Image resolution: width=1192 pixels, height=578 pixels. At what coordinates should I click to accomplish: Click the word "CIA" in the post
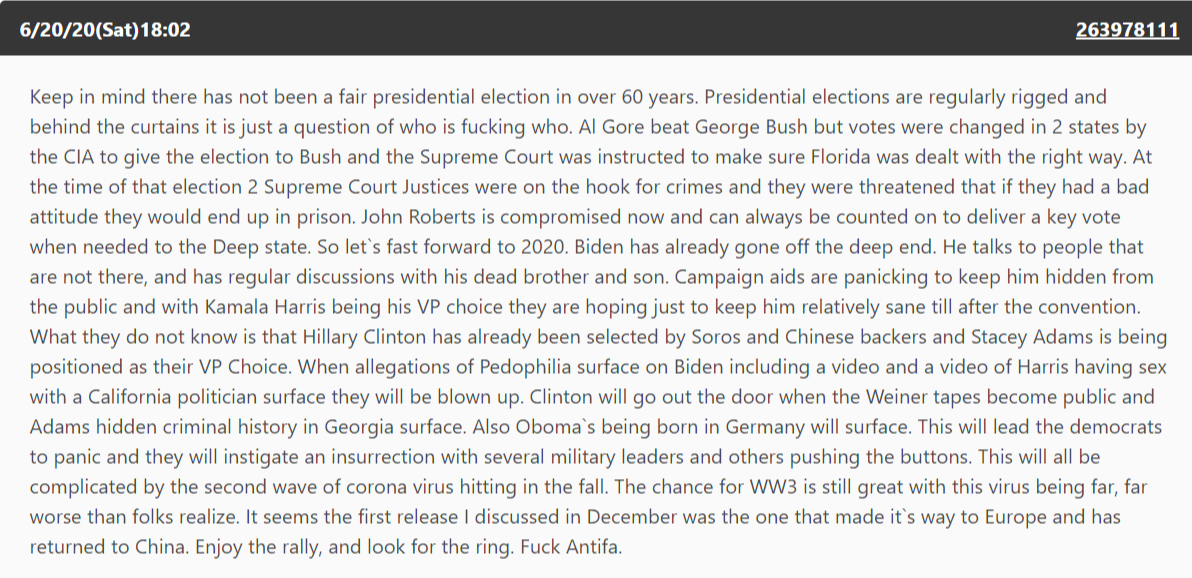pos(65,157)
